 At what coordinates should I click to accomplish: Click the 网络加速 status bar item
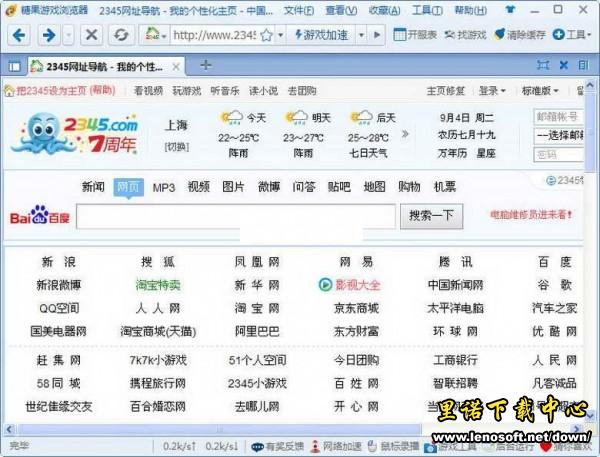[336, 446]
